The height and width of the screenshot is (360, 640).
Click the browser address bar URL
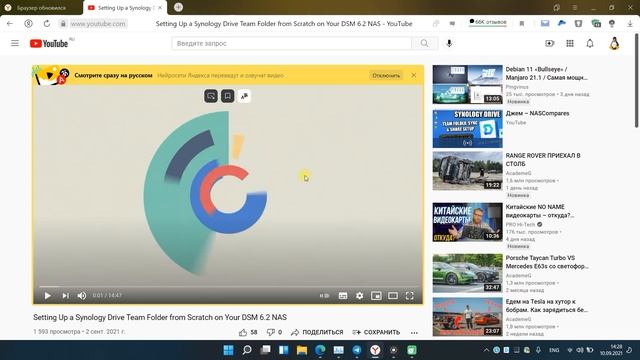[x=98, y=24]
